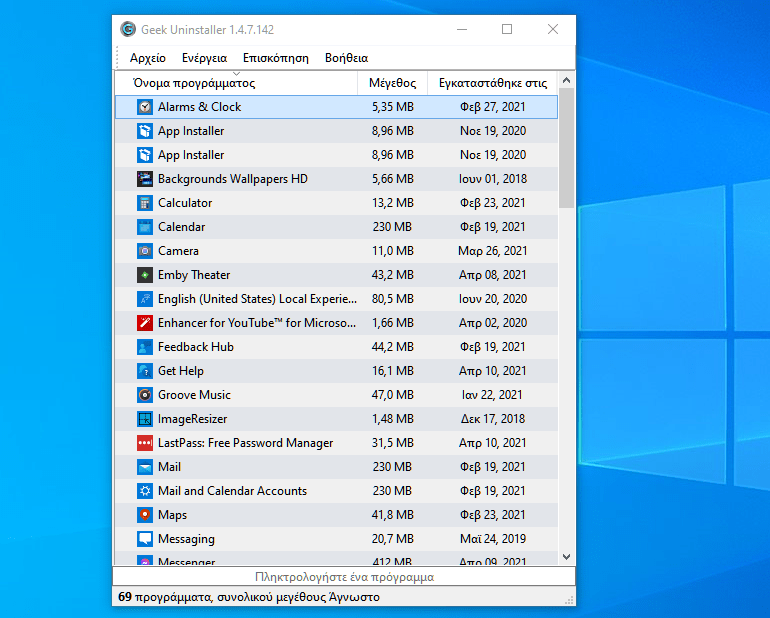Screen dimensions: 770x618
Task: Click the 80,5 MB size value
Action: [392, 299]
